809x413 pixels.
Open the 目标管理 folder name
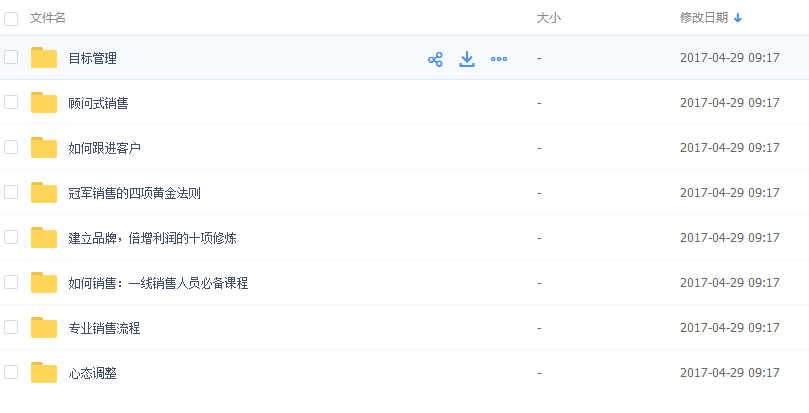click(x=92, y=58)
